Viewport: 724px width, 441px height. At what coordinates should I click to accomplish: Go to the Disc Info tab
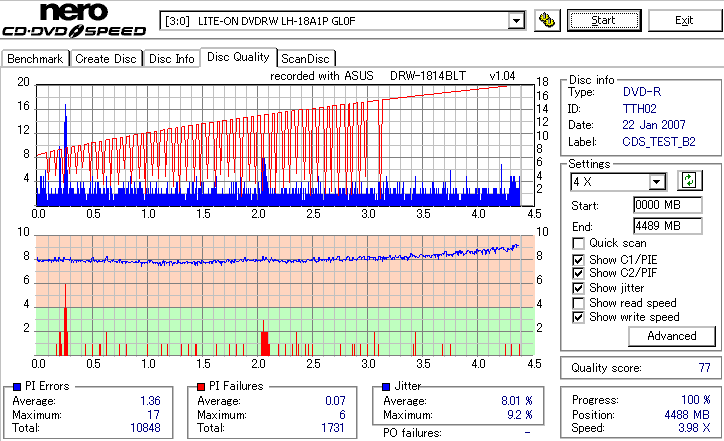pyautogui.click(x=172, y=59)
